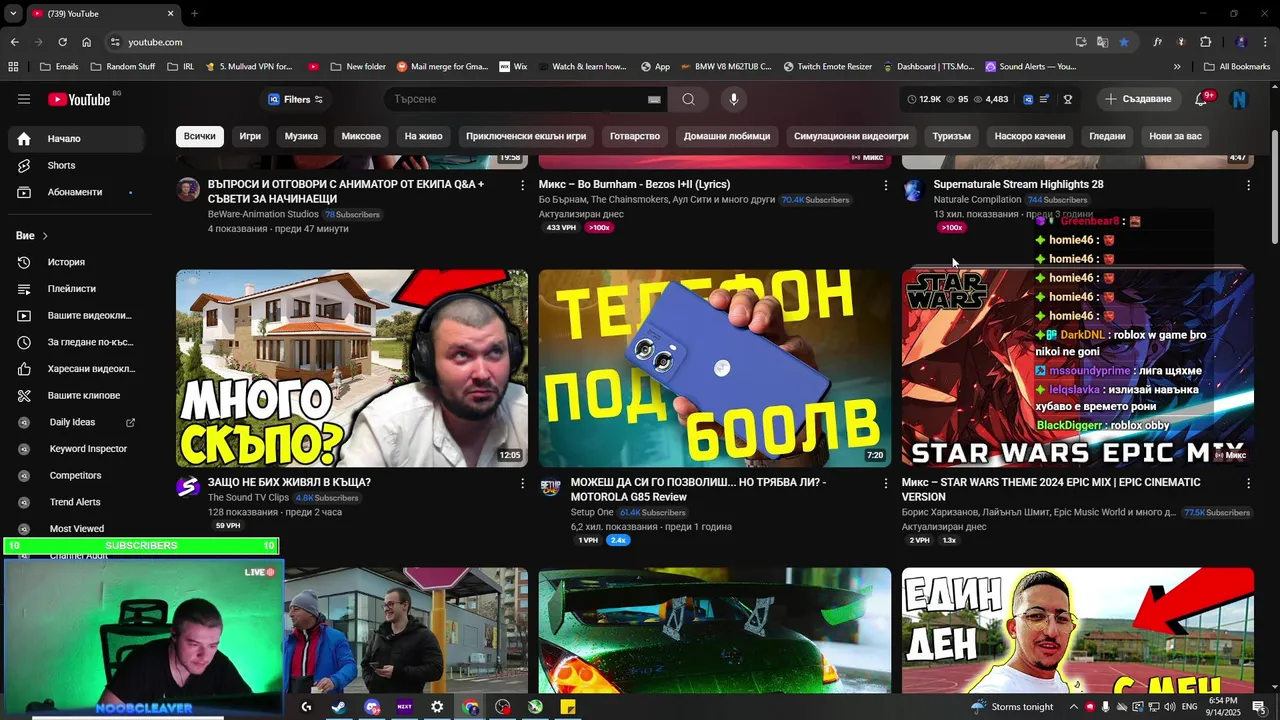Image resolution: width=1280 pixels, height=720 pixels.
Task: Select the 'Миксове' filter chip
Action: click(x=361, y=136)
